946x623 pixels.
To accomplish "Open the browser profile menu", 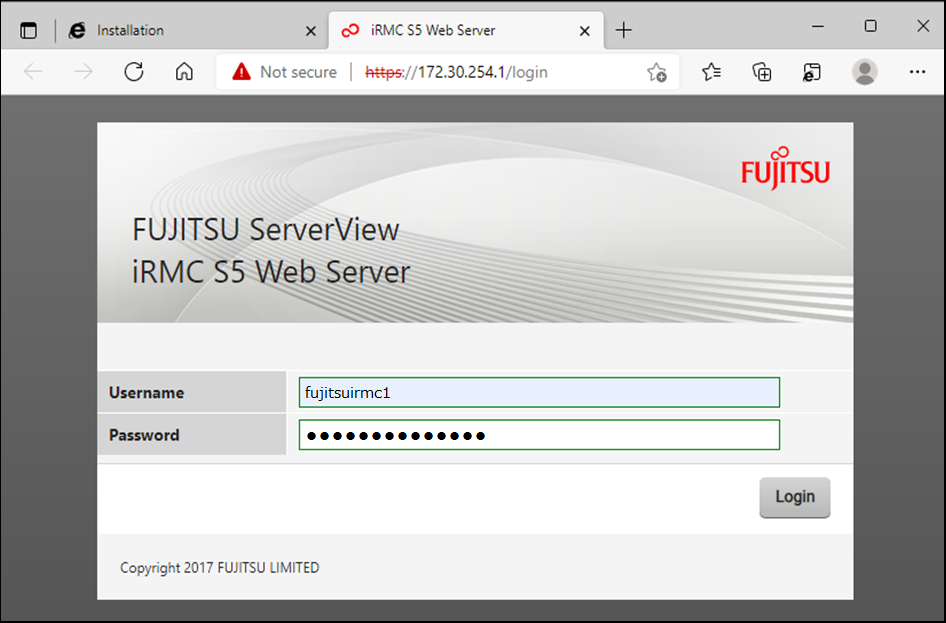I will click(x=865, y=72).
